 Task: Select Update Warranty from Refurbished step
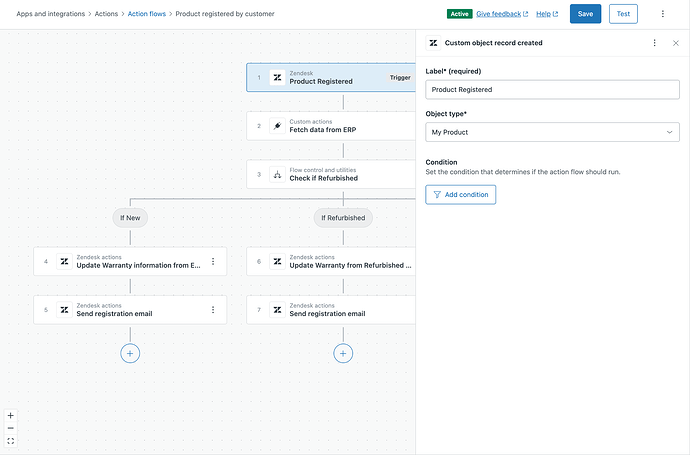click(331, 261)
